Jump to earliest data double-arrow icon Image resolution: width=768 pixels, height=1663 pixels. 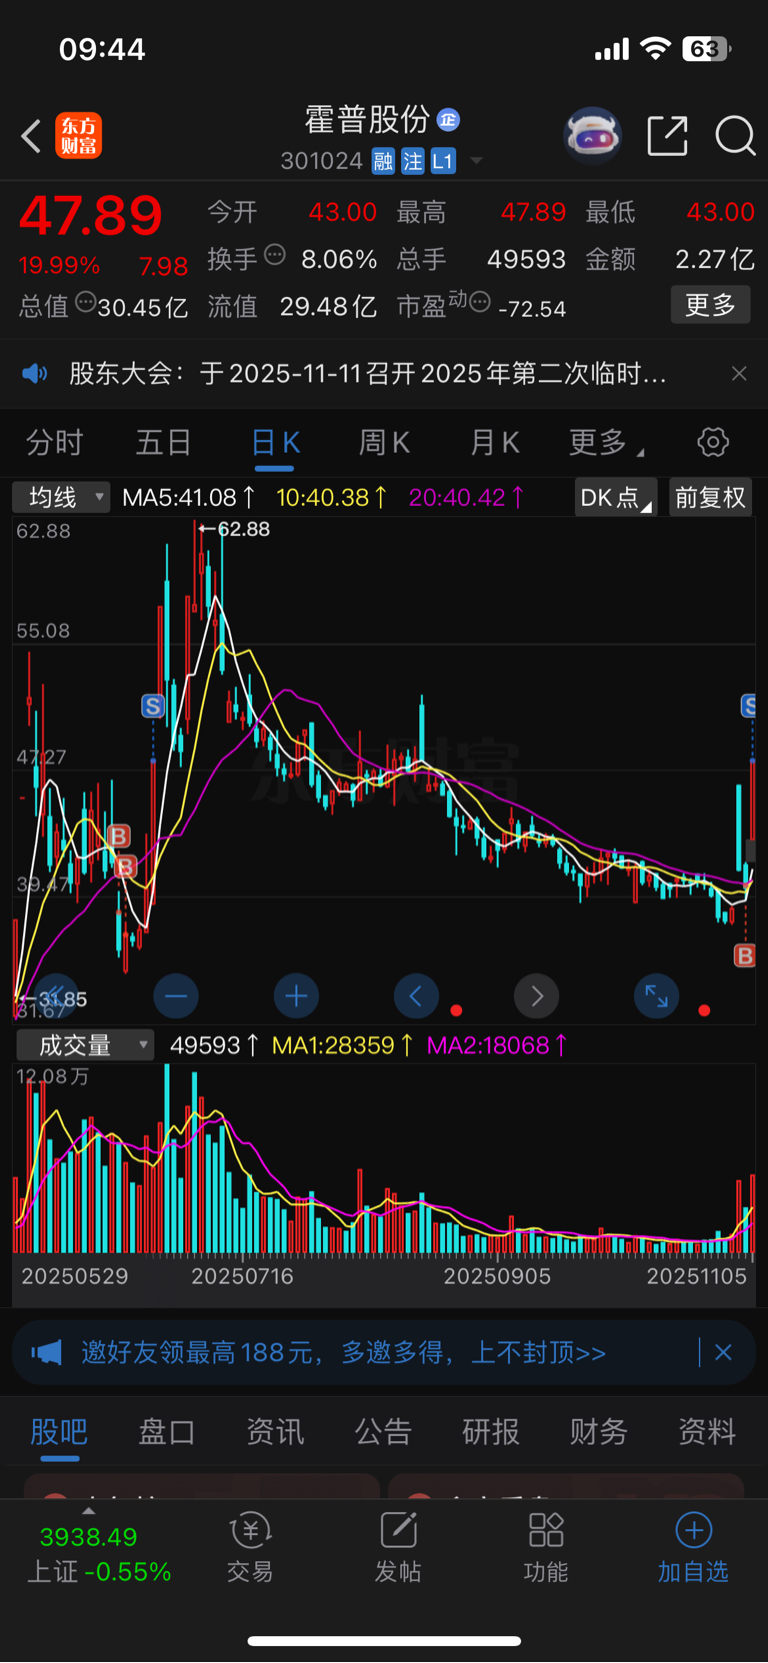coord(56,996)
